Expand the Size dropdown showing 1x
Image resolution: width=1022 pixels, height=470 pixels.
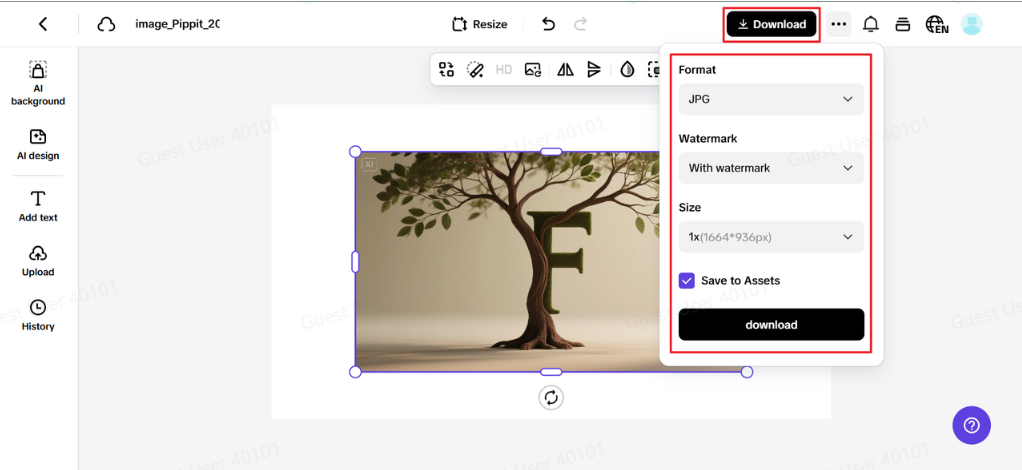tap(770, 237)
